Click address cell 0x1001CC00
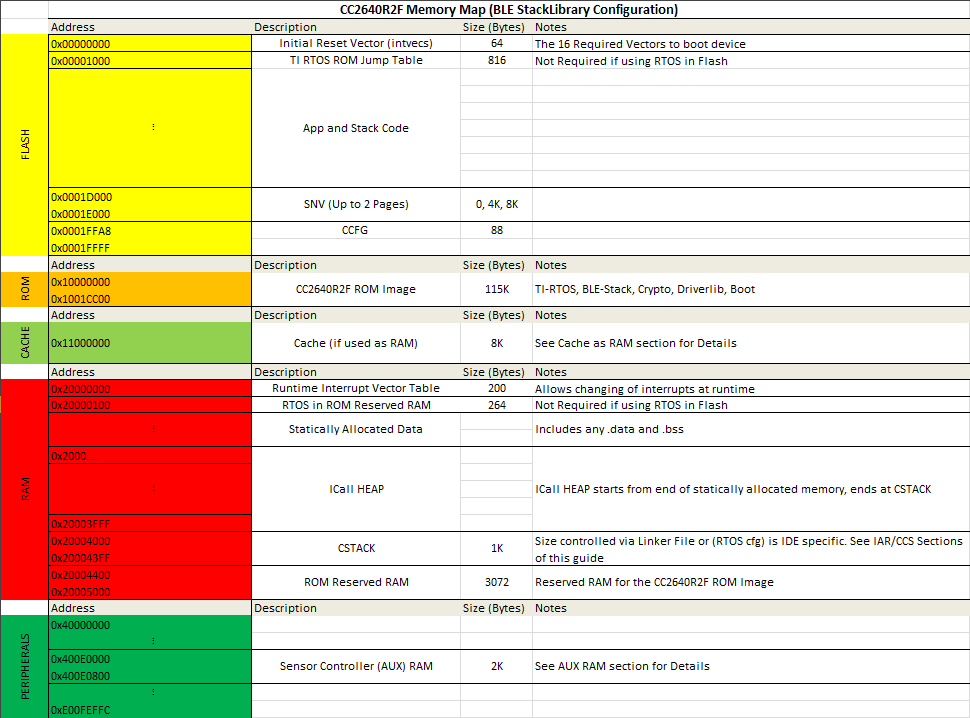This screenshot has height=718, width=970. pos(150,299)
